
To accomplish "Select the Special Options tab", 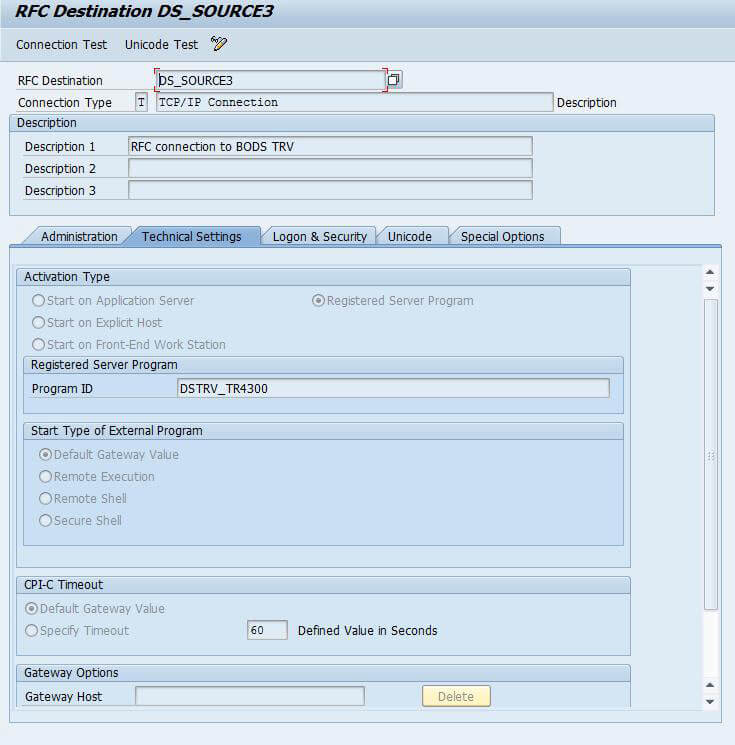I will [502, 237].
